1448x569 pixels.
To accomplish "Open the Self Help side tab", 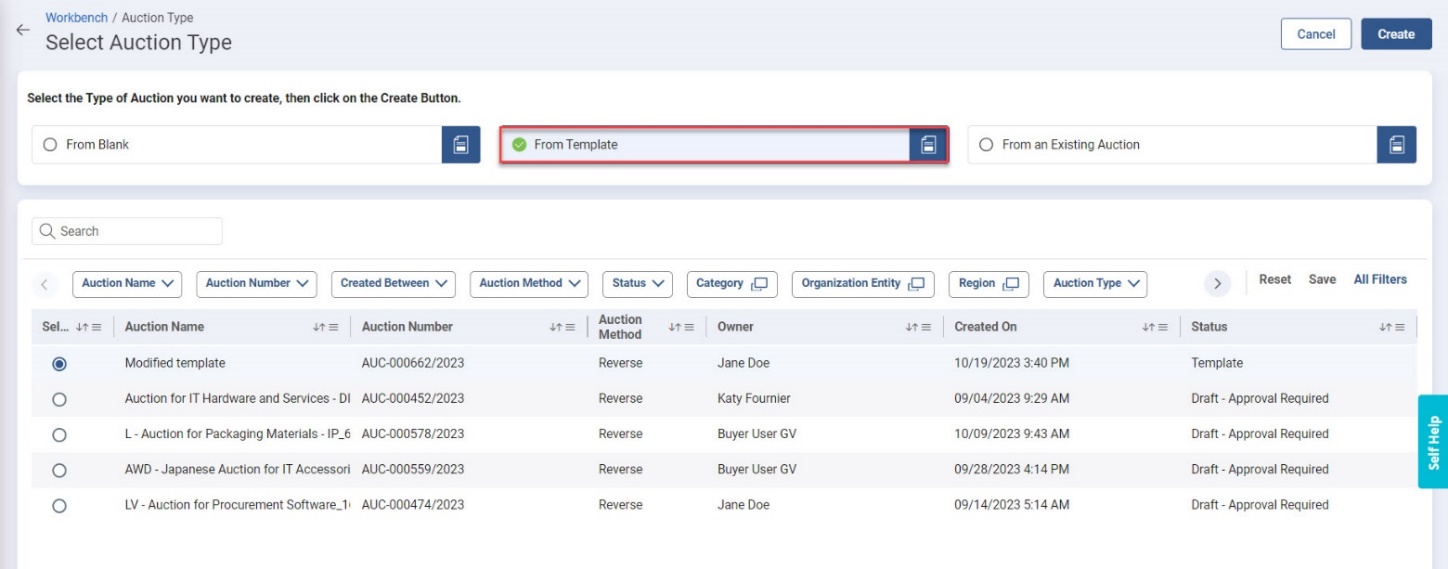I will (x=1432, y=442).
